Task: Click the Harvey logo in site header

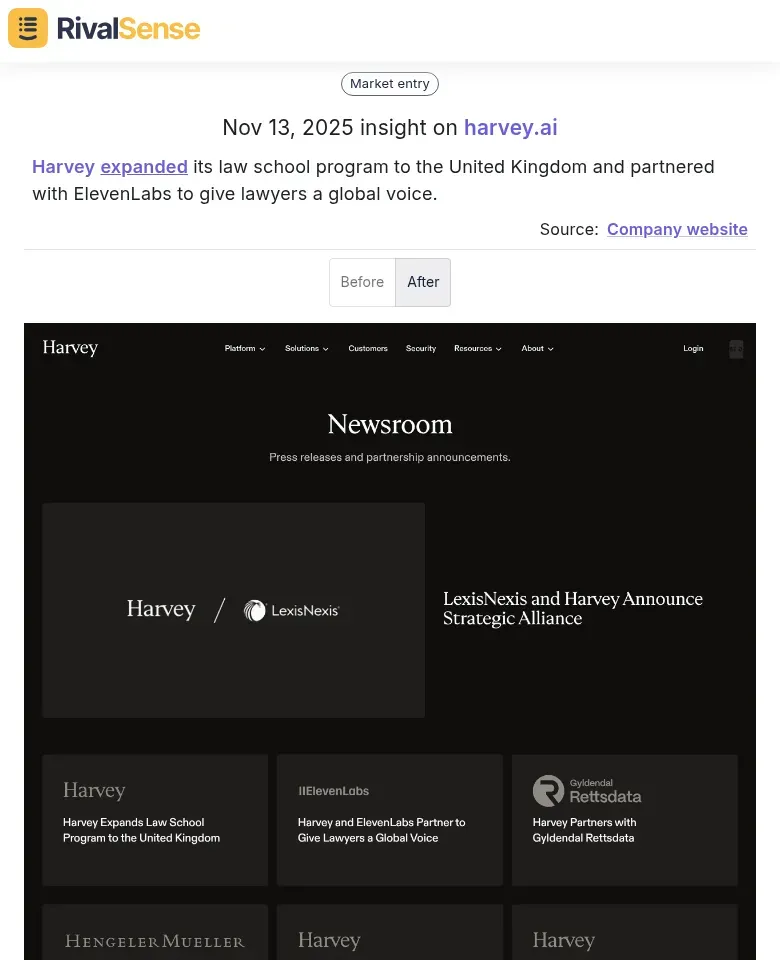Action: click(x=70, y=348)
